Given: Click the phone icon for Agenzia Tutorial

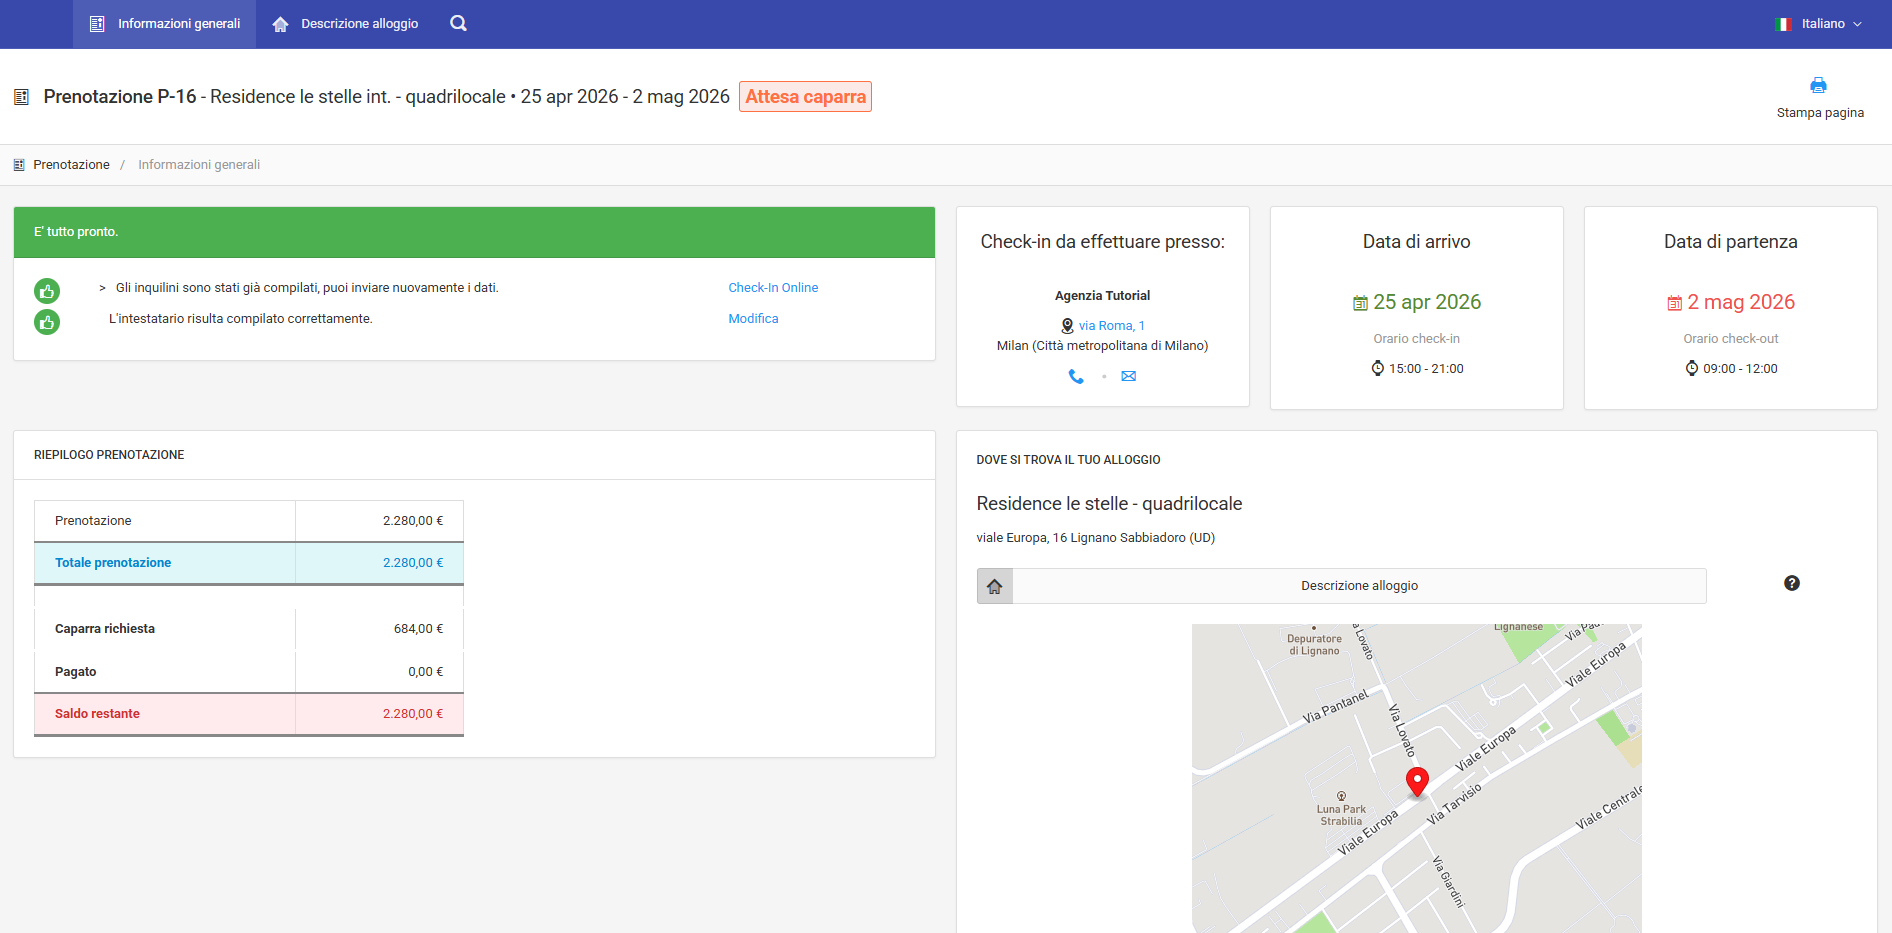Looking at the screenshot, I should (1076, 377).
